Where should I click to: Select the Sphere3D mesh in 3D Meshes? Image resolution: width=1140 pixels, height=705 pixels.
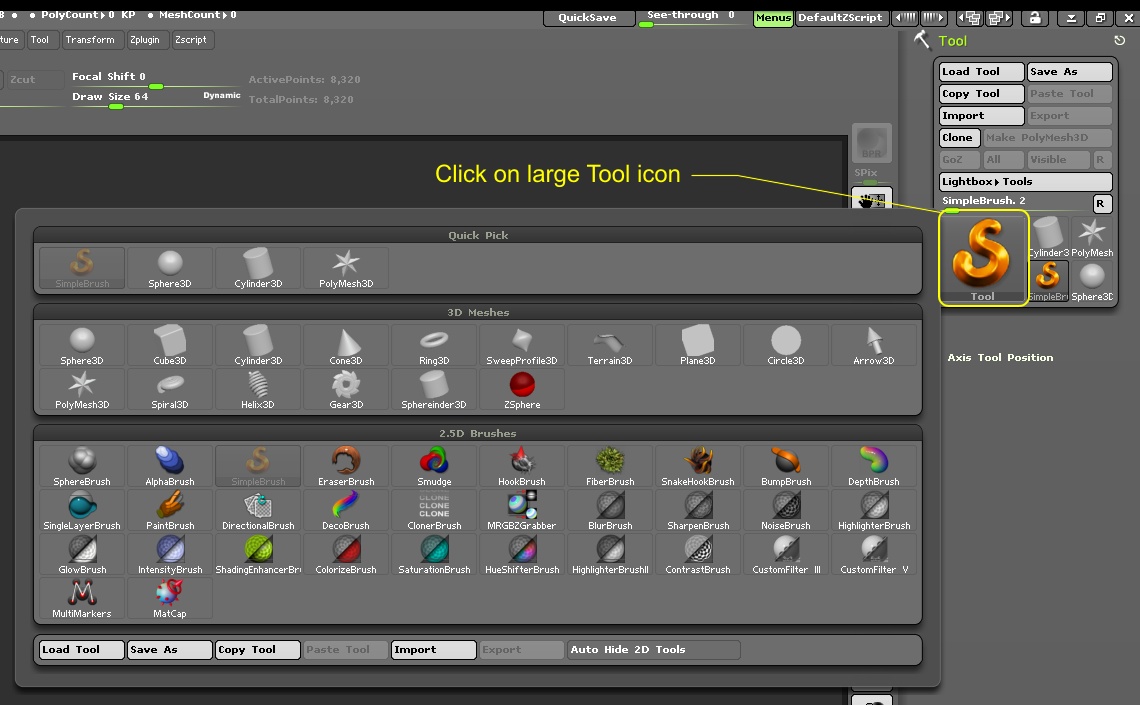click(x=82, y=345)
